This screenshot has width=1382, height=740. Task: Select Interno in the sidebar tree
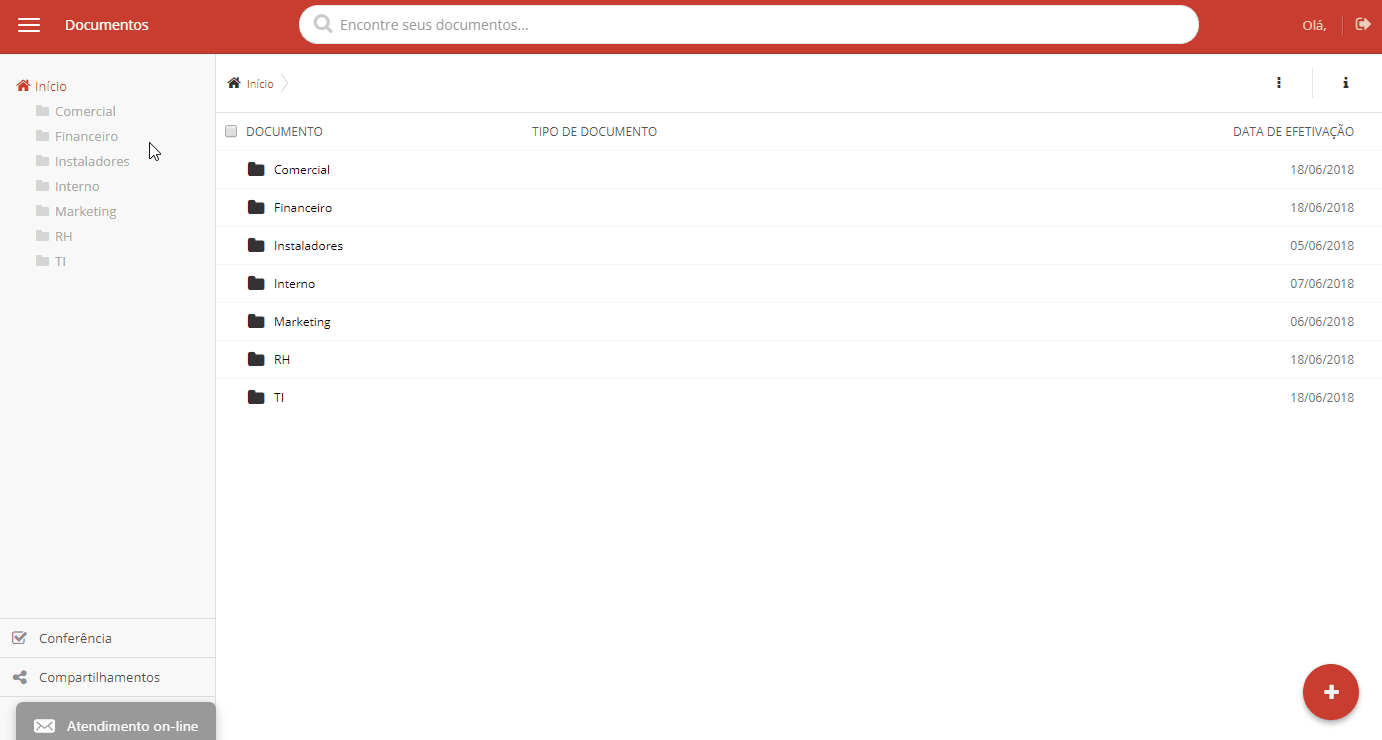(x=77, y=186)
